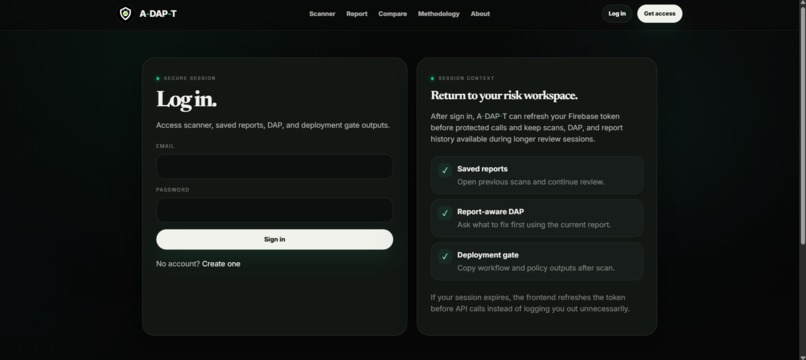
Task: Submit with the Sign in button
Action: [x=274, y=240]
